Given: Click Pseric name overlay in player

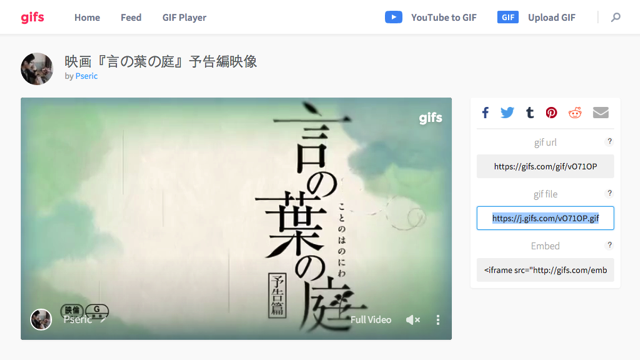Looking at the screenshot, I should point(78,320).
